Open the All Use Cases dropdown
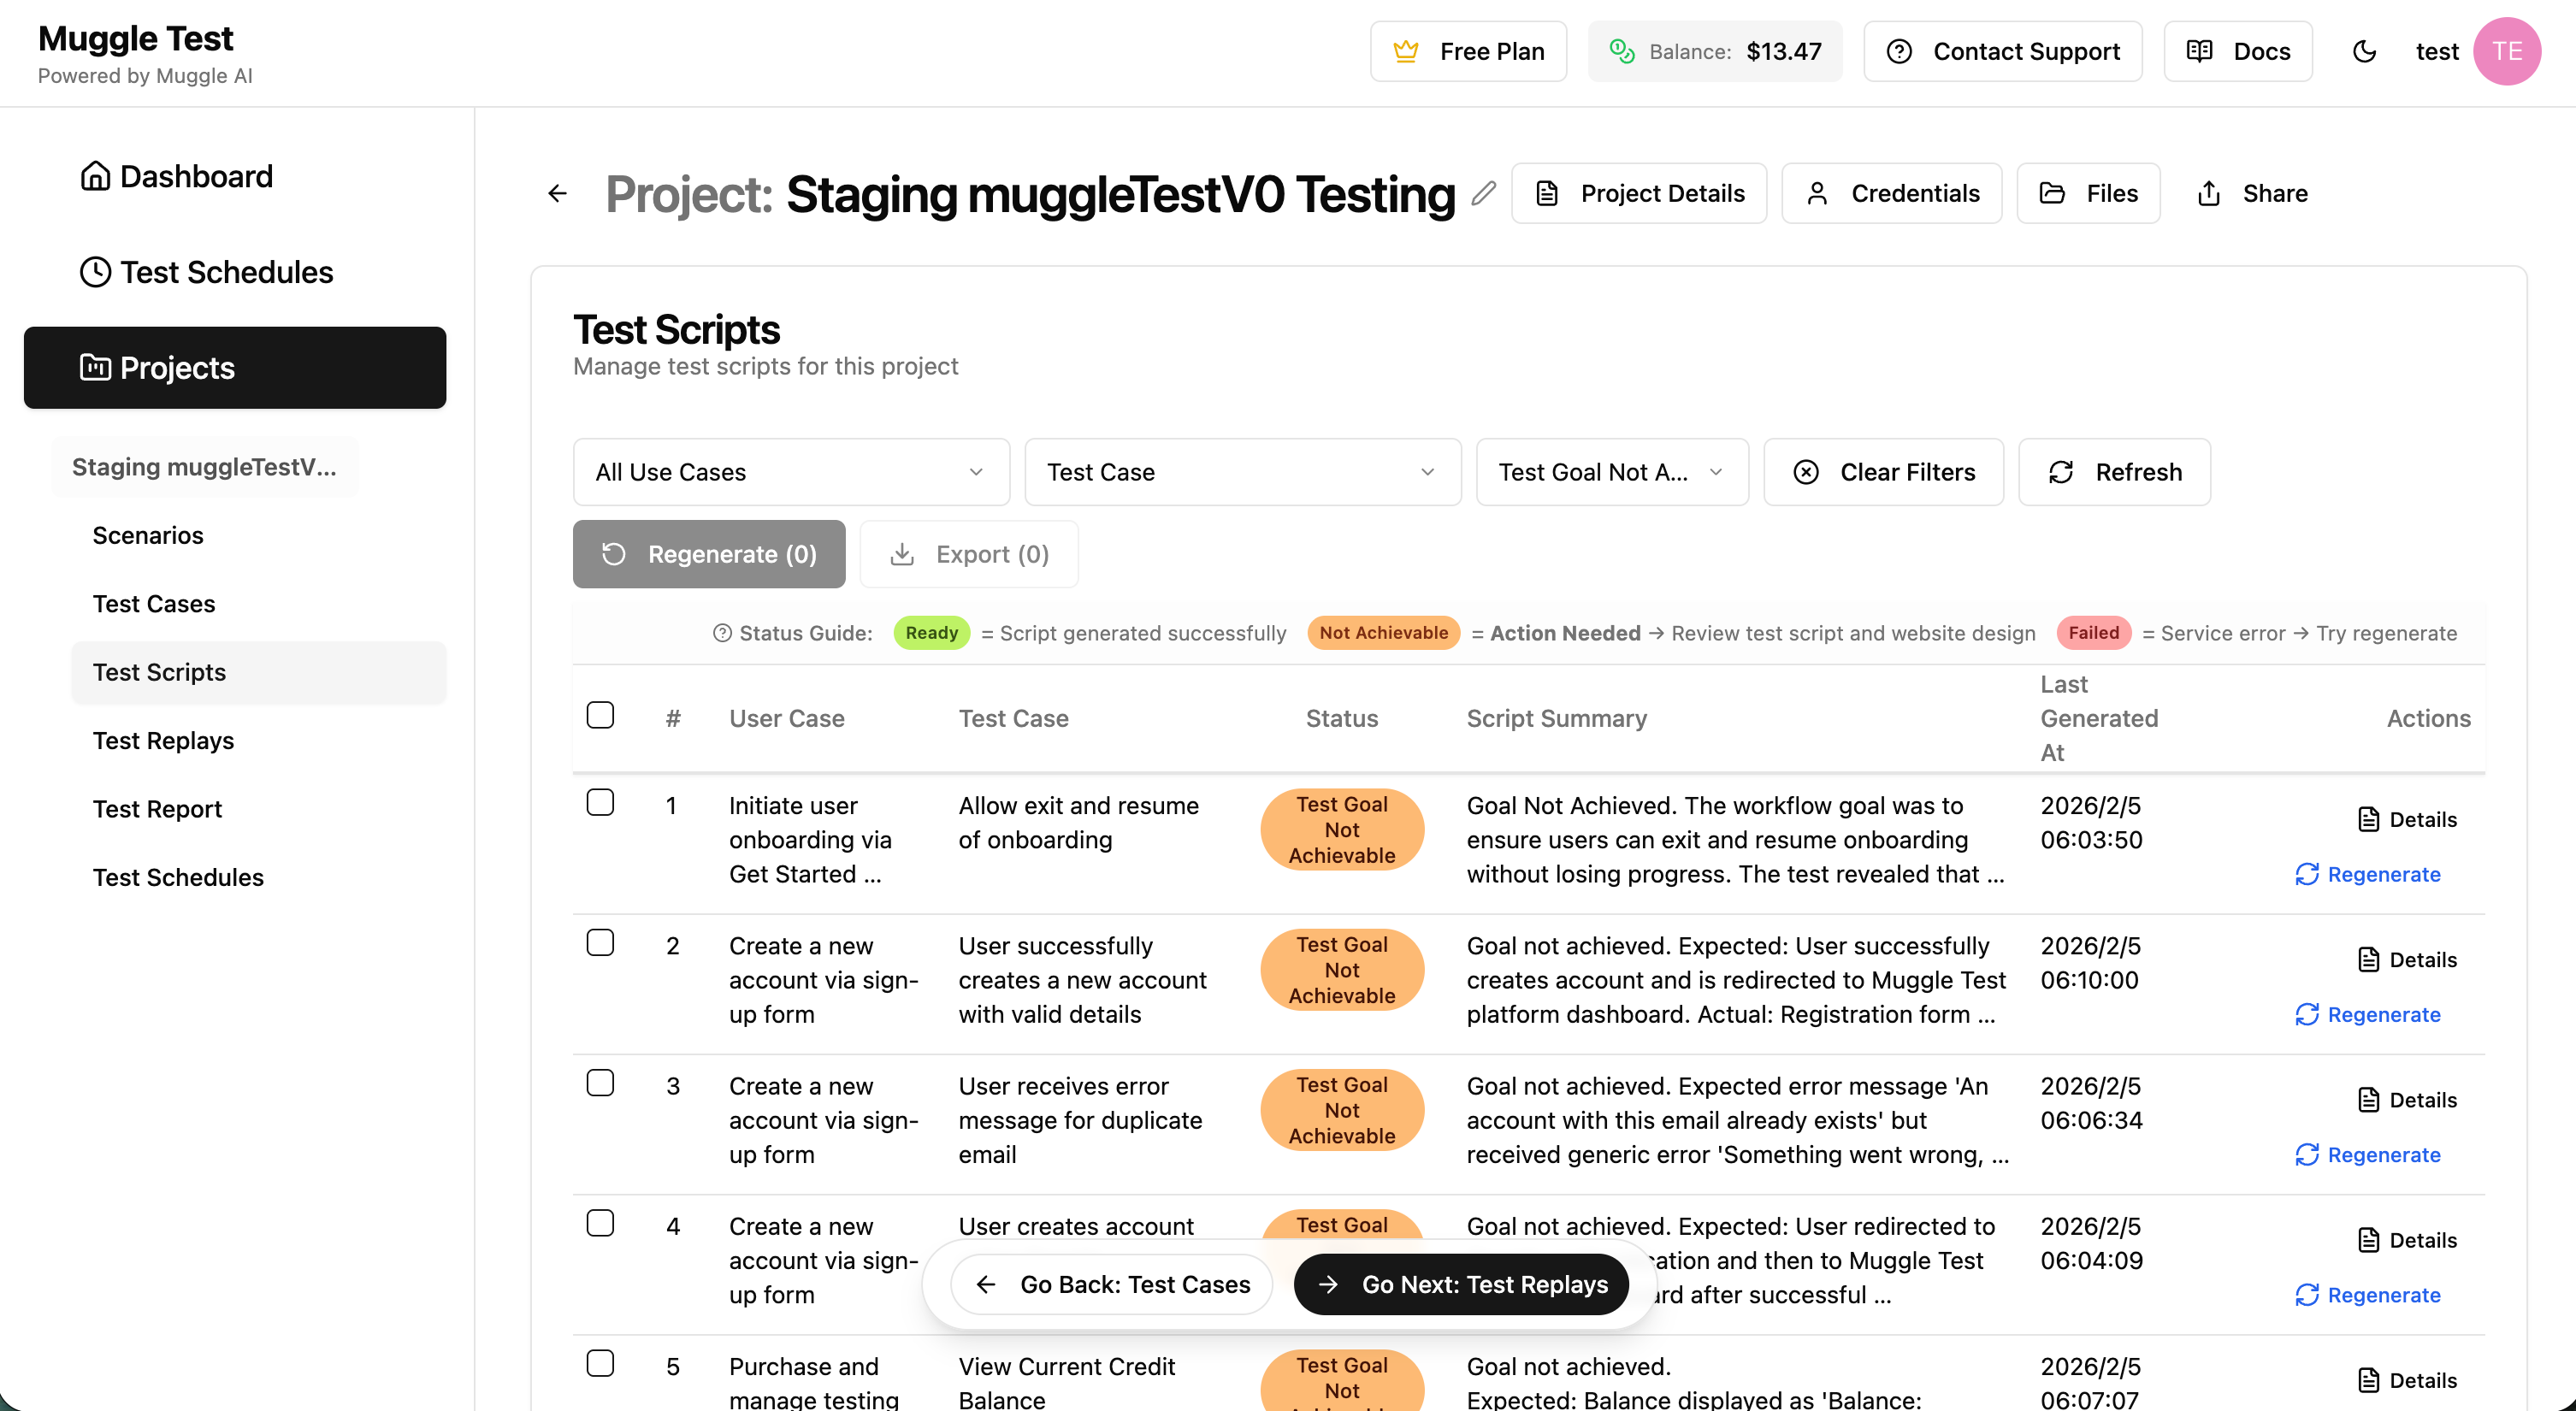Image resolution: width=2576 pixels, height=1411 pixels. [x=791, y=472]
